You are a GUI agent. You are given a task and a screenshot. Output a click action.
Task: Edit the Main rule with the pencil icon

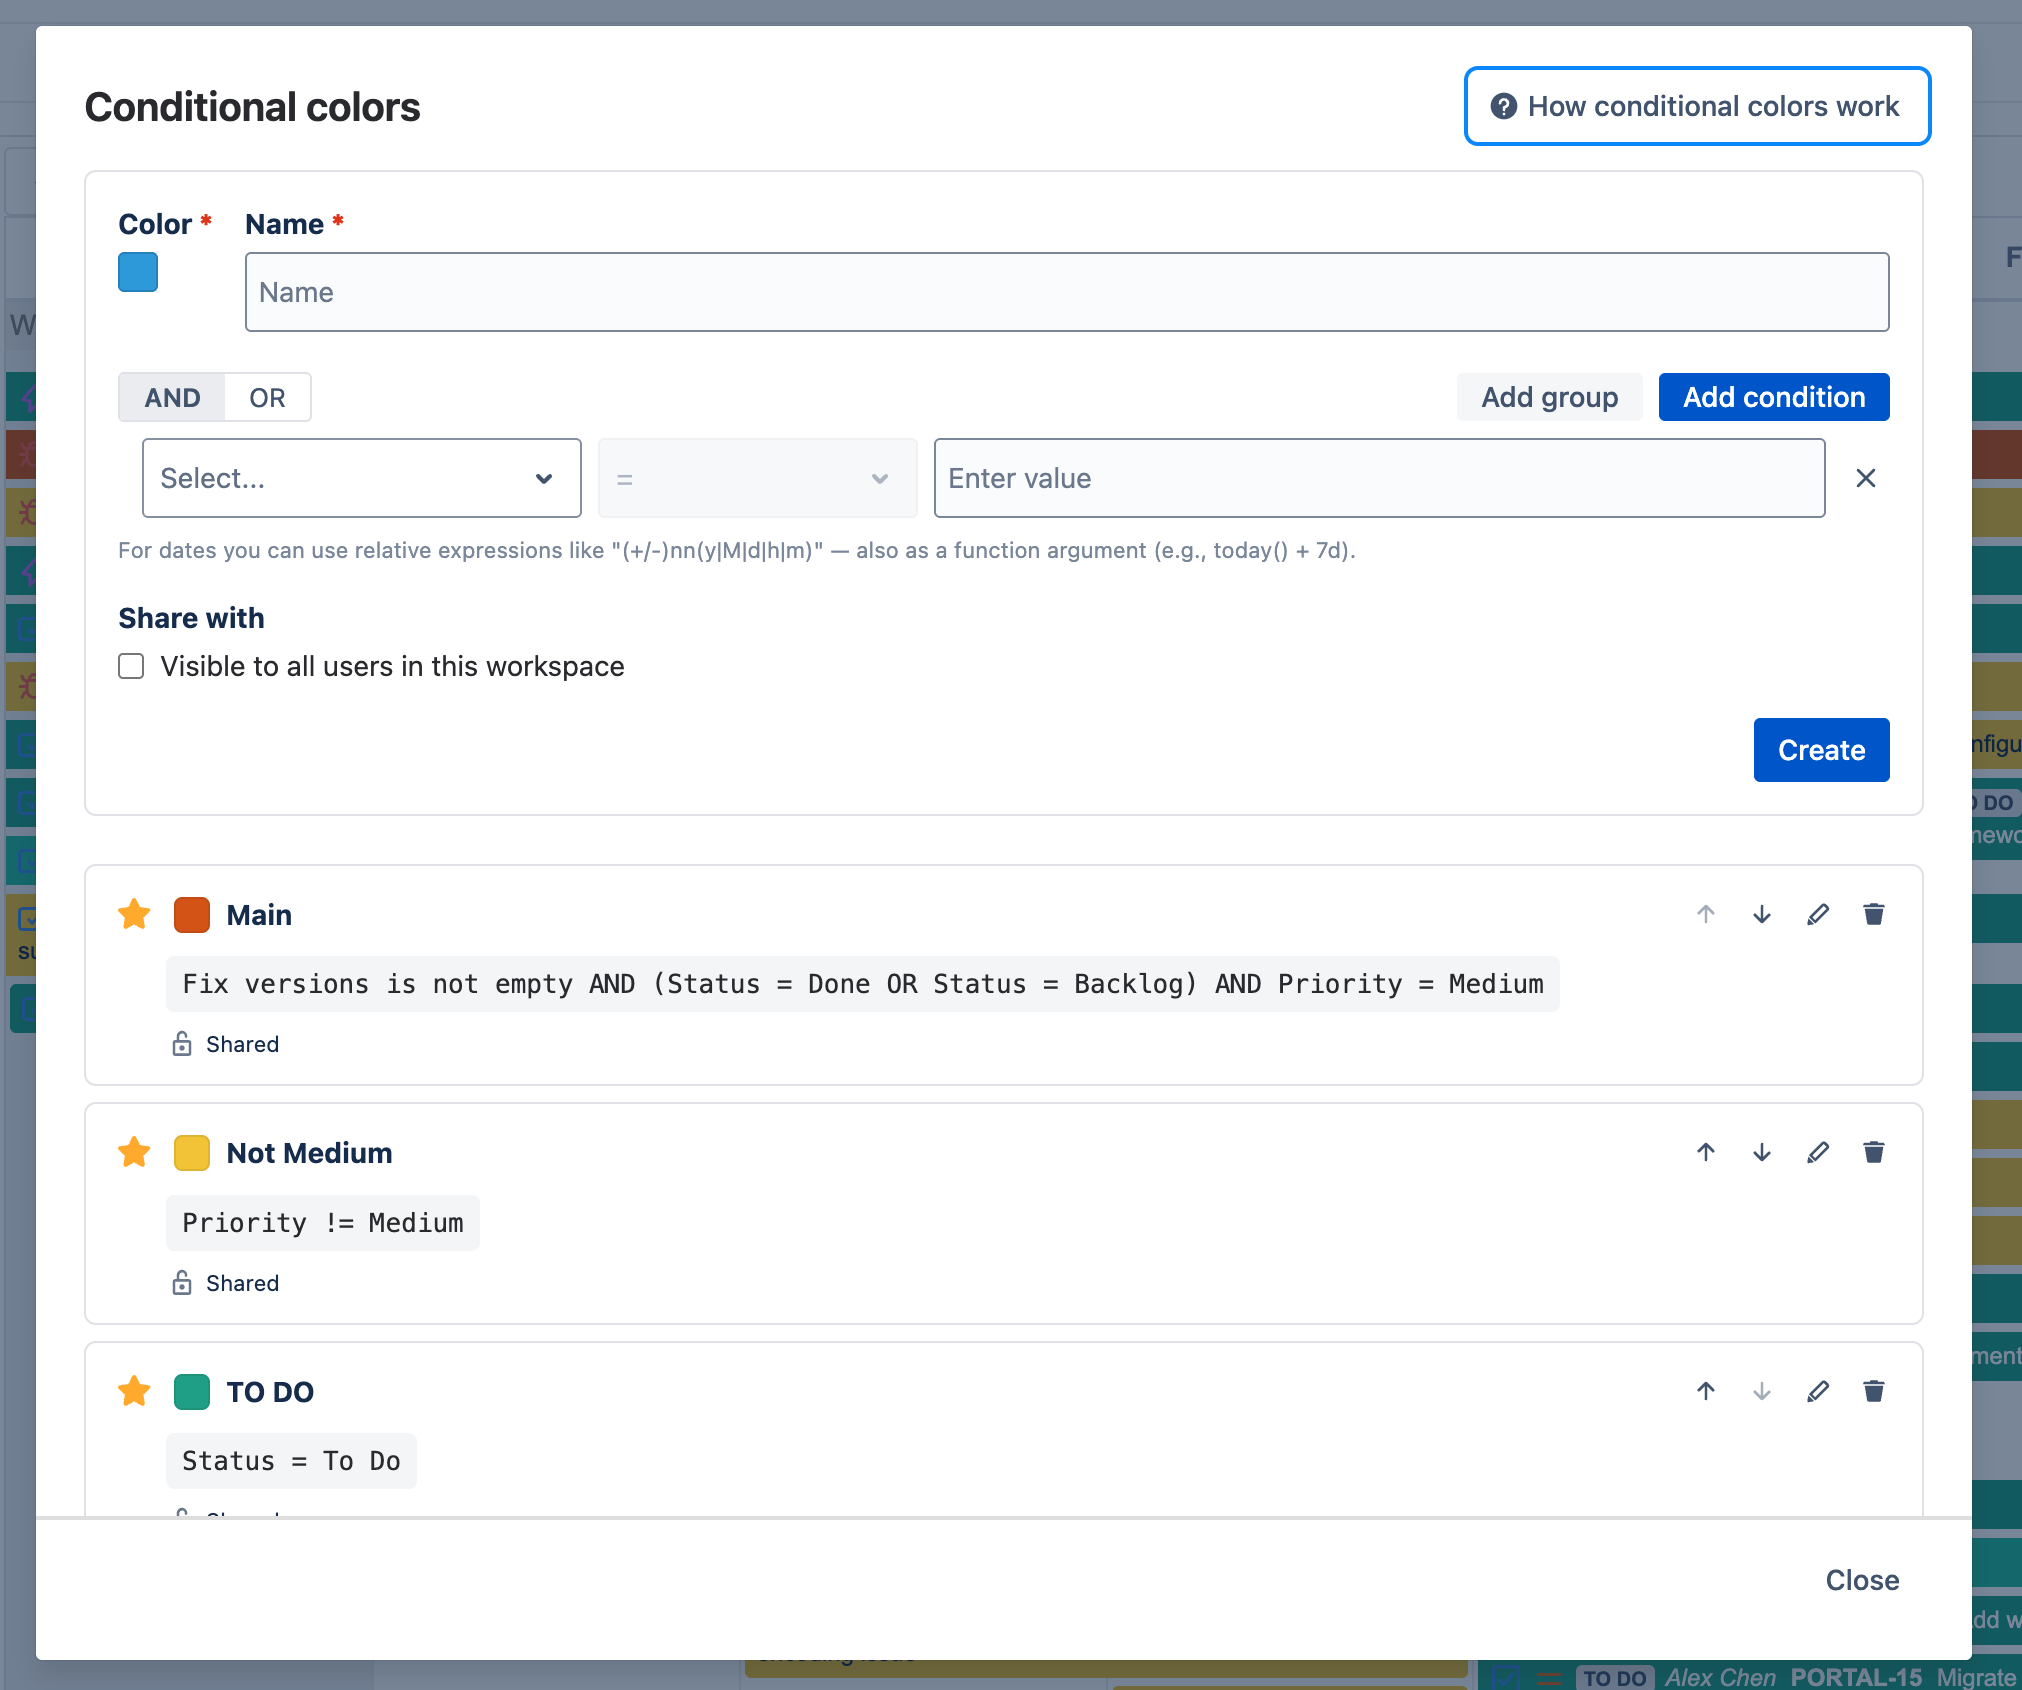click(1818, 914)
